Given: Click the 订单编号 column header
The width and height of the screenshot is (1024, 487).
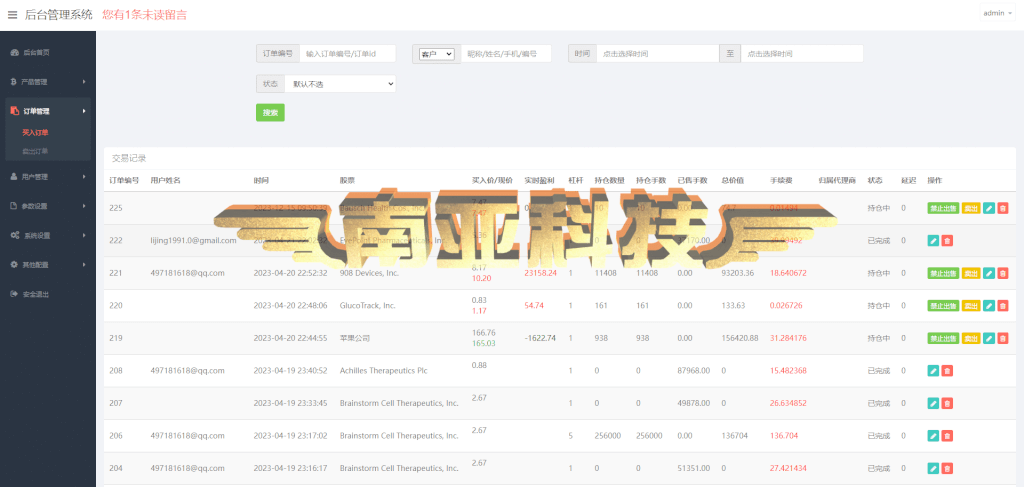Looking at the screenshot, I should click(124, 180).
